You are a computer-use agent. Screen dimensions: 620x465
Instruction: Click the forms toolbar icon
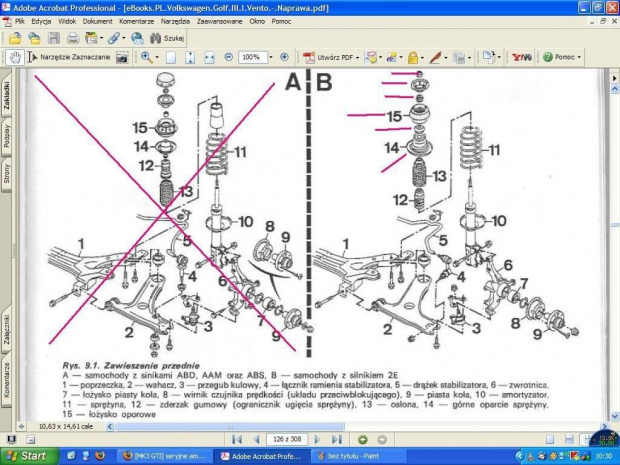tap(459, 58)
